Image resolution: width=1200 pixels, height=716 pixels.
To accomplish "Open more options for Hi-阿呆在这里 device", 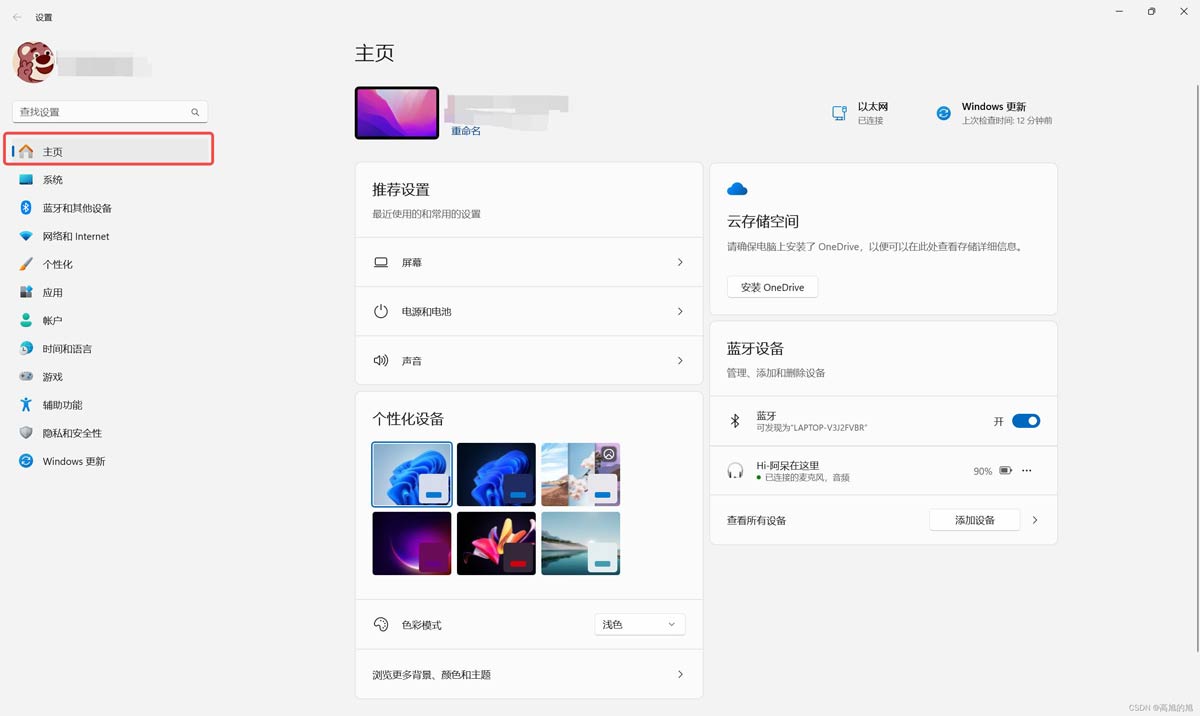I will 1026,471.
